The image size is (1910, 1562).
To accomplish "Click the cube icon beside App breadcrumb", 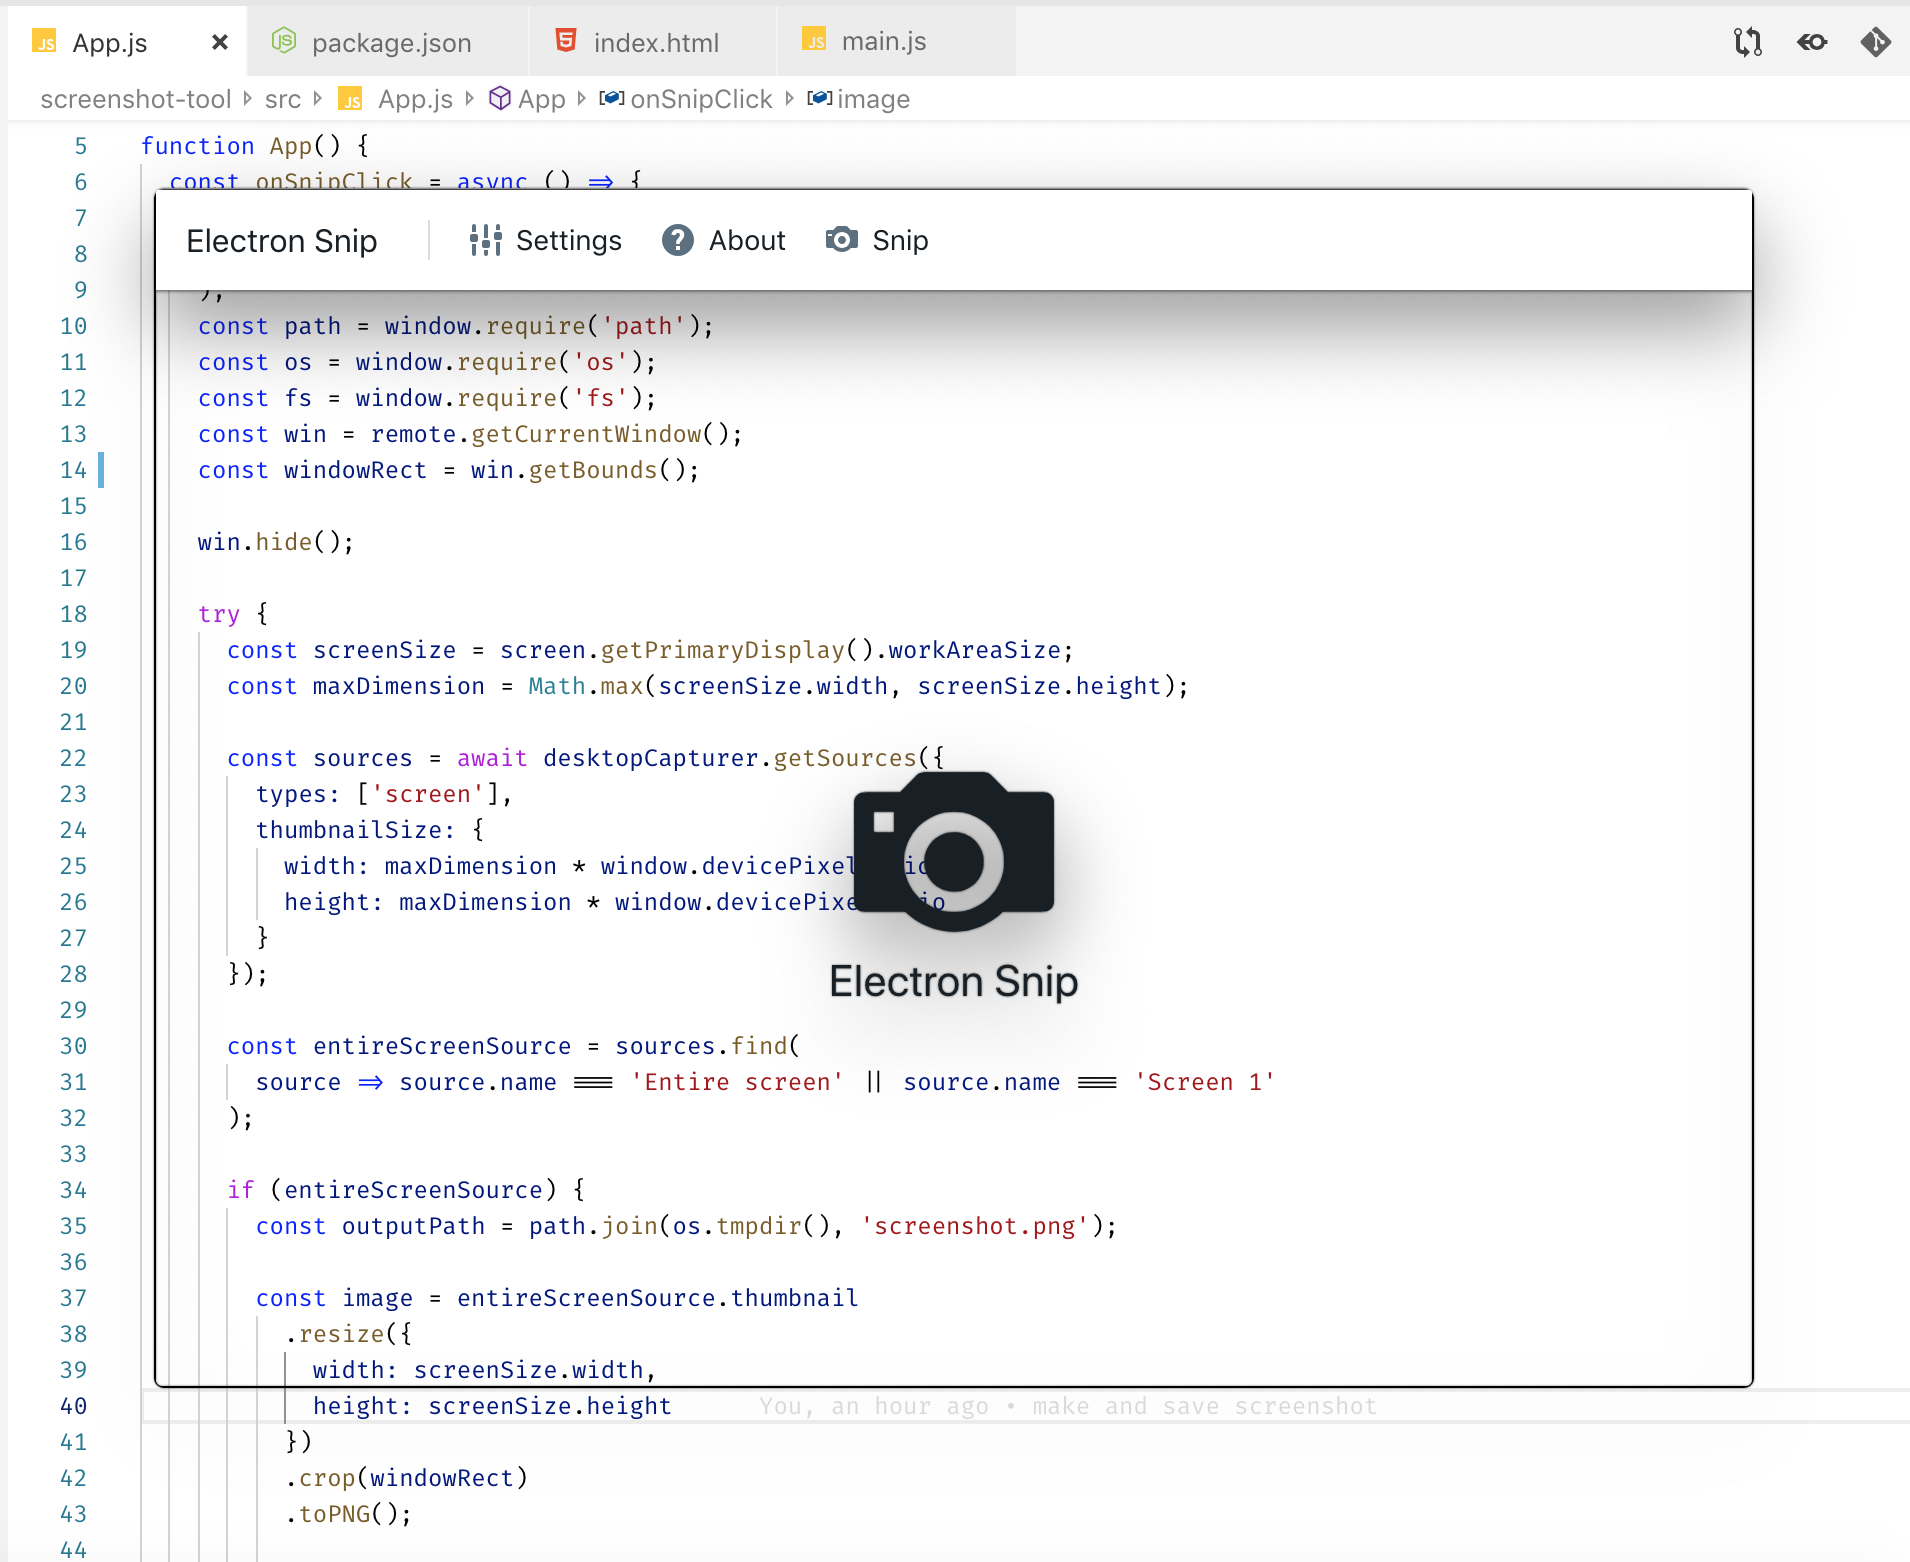I will pos(499,98).
